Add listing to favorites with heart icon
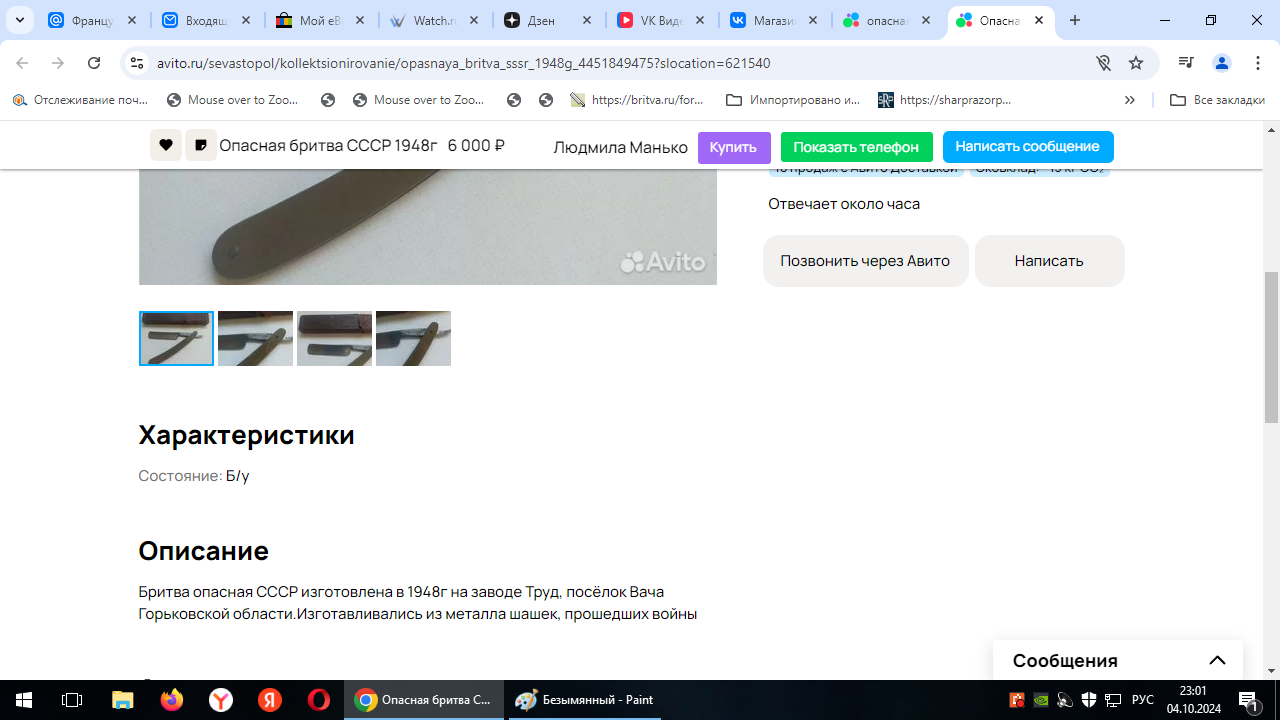 [166, 146]
